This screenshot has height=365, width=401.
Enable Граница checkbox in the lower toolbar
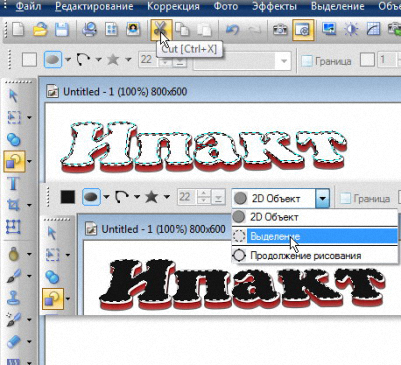pos(345,199)
